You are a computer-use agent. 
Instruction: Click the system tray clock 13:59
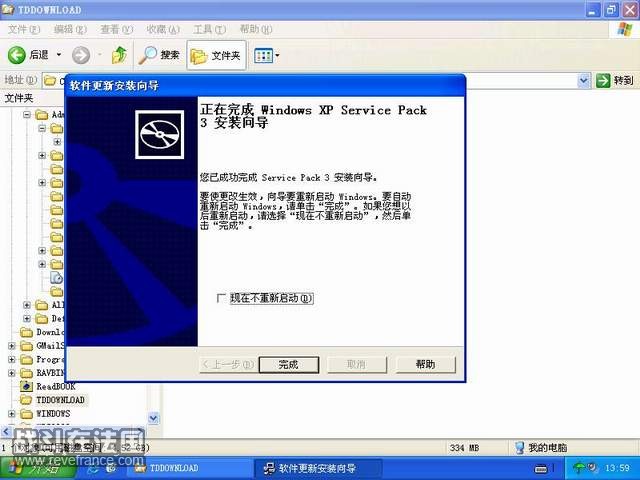pyautogui.click(x=617, y=468)
